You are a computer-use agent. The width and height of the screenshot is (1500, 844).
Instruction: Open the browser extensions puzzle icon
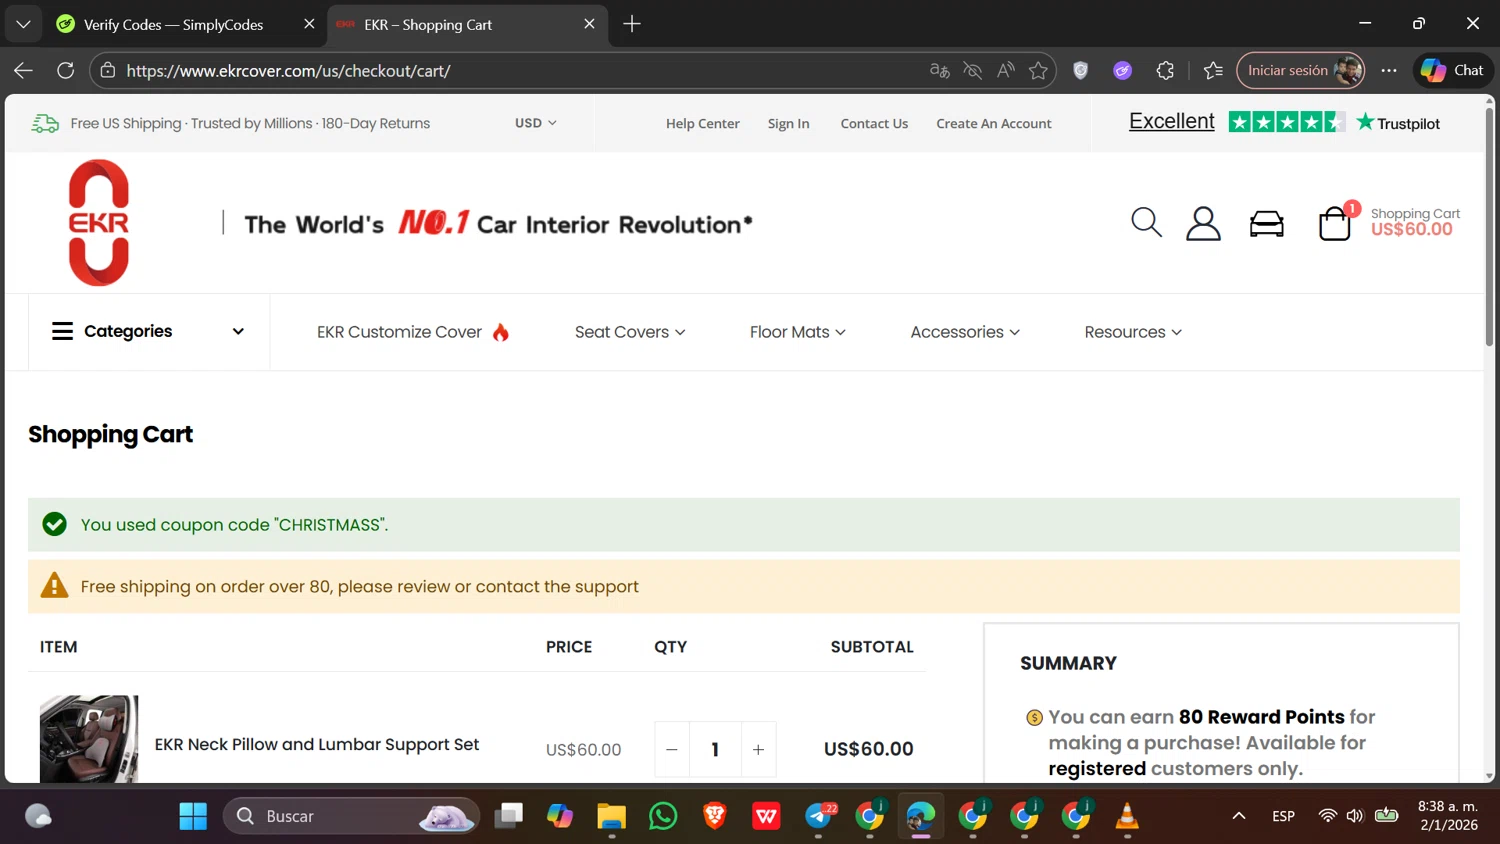point(1165,70)
